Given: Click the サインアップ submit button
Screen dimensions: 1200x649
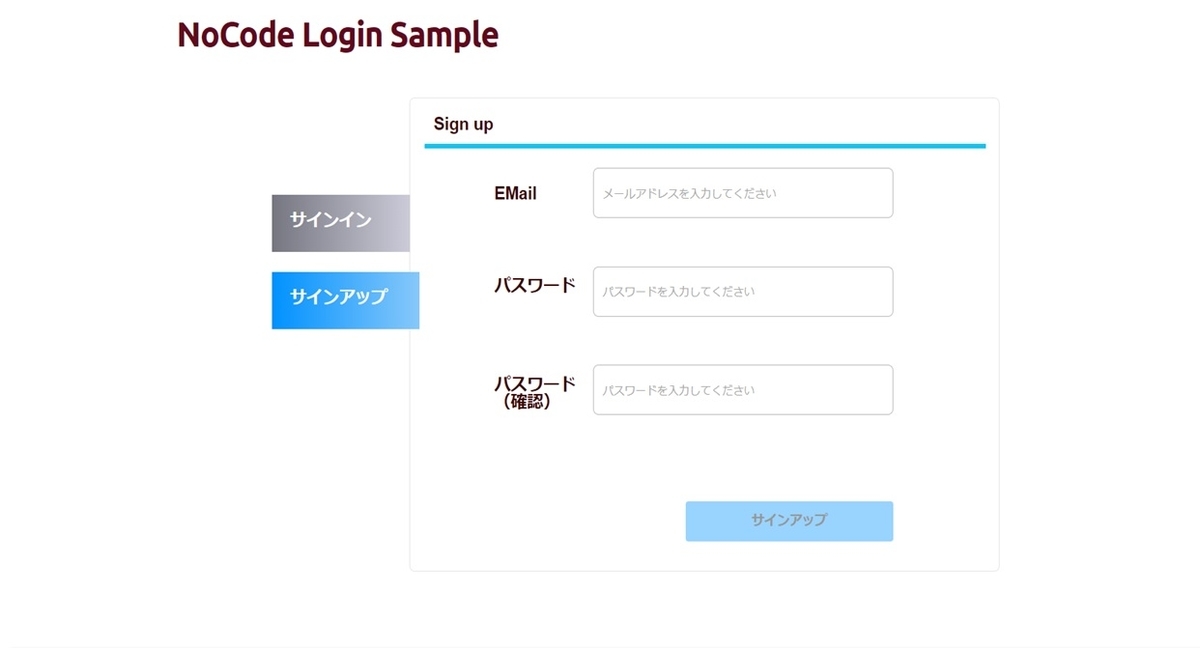Looking at the screenshot, I should [788, 520].
